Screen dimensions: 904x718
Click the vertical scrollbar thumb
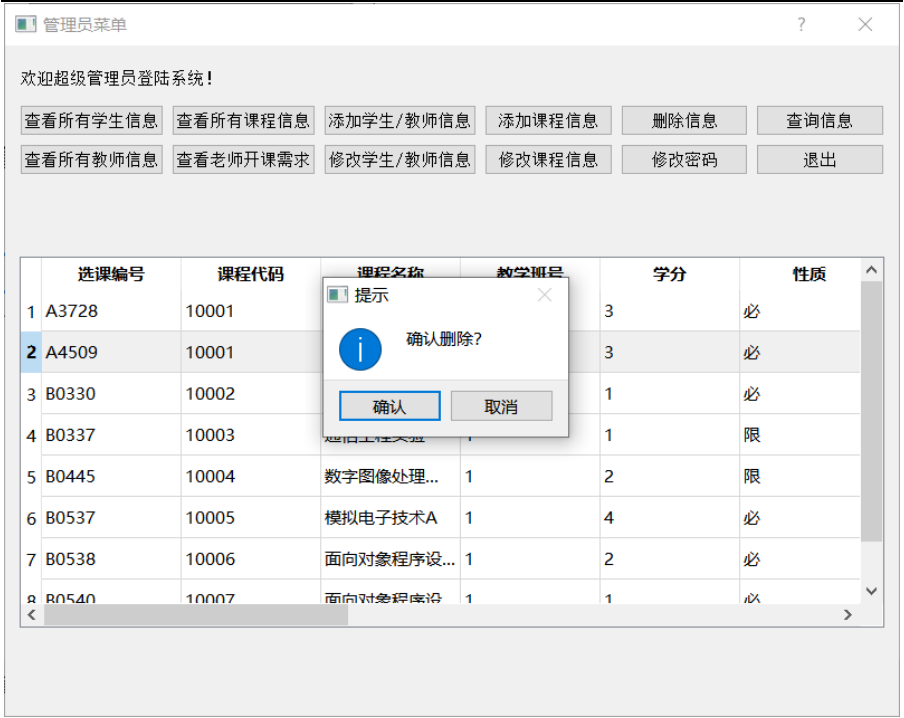(872, 411)
